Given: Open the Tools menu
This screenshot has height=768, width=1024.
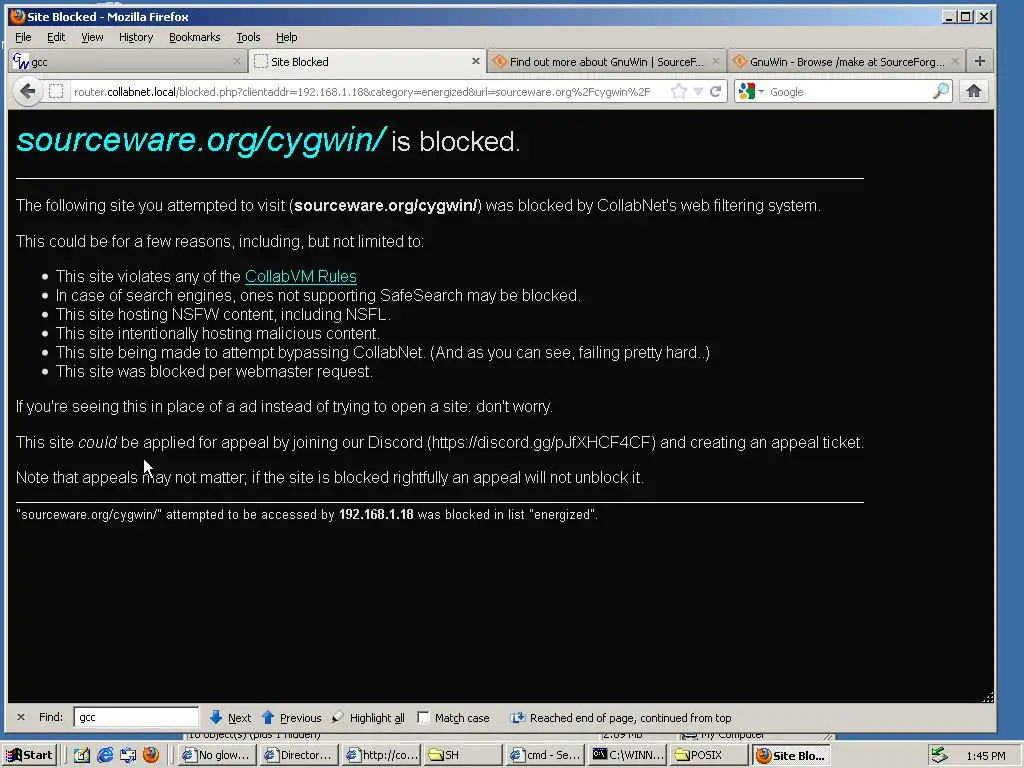Looking at the screenshot, I should [x=248, y=37].
